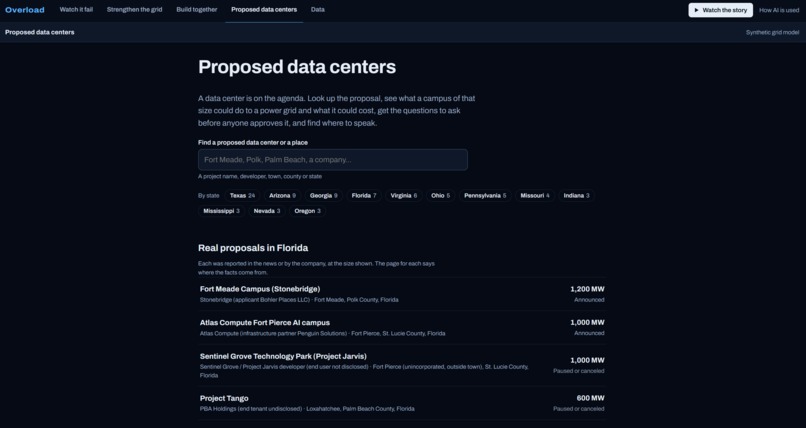Filter proposals by Texas

(x=242, y=196)
